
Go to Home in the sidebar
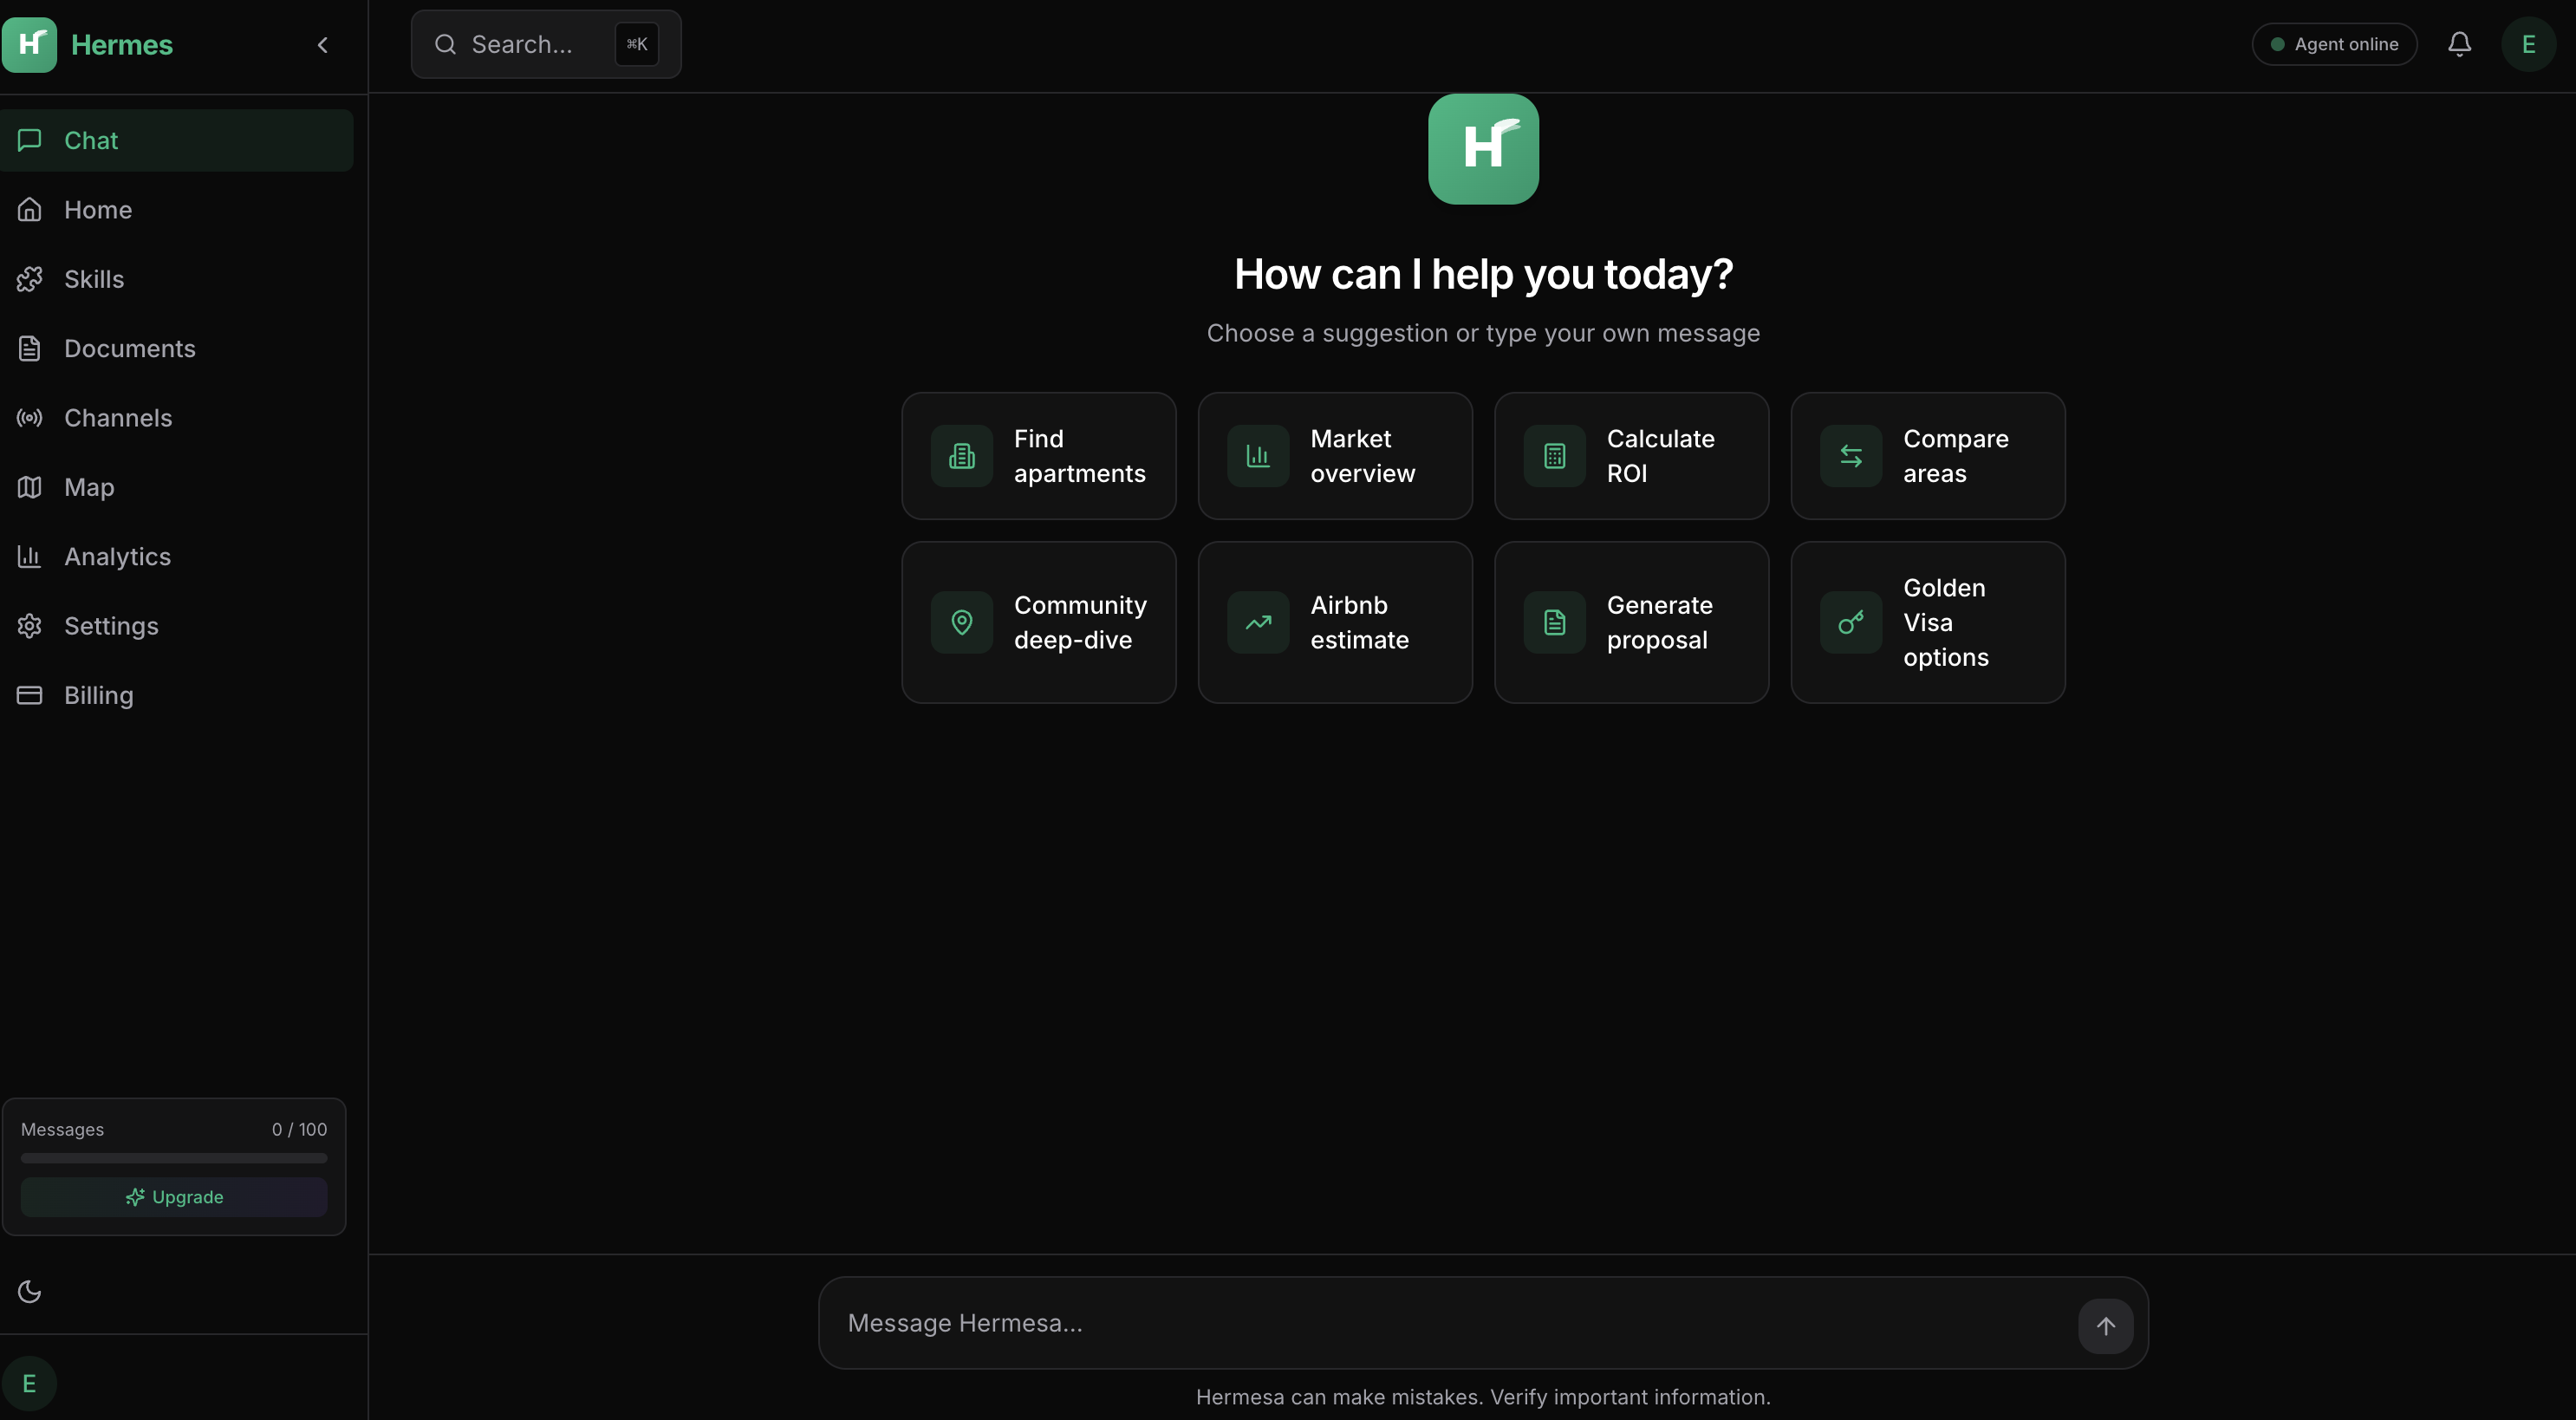[x=98, y=209]
